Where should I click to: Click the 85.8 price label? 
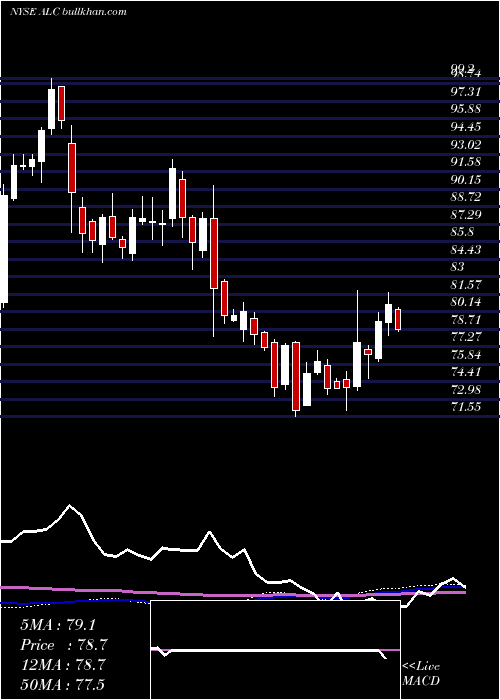click(x=462, y=232)
